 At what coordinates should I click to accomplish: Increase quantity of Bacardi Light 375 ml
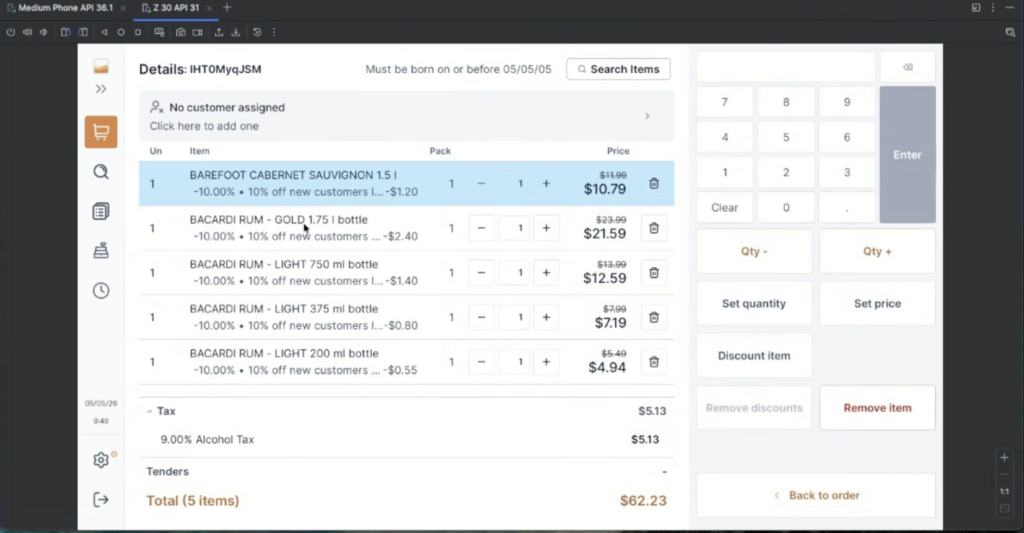pyautogui.click(x=546, y=317)
